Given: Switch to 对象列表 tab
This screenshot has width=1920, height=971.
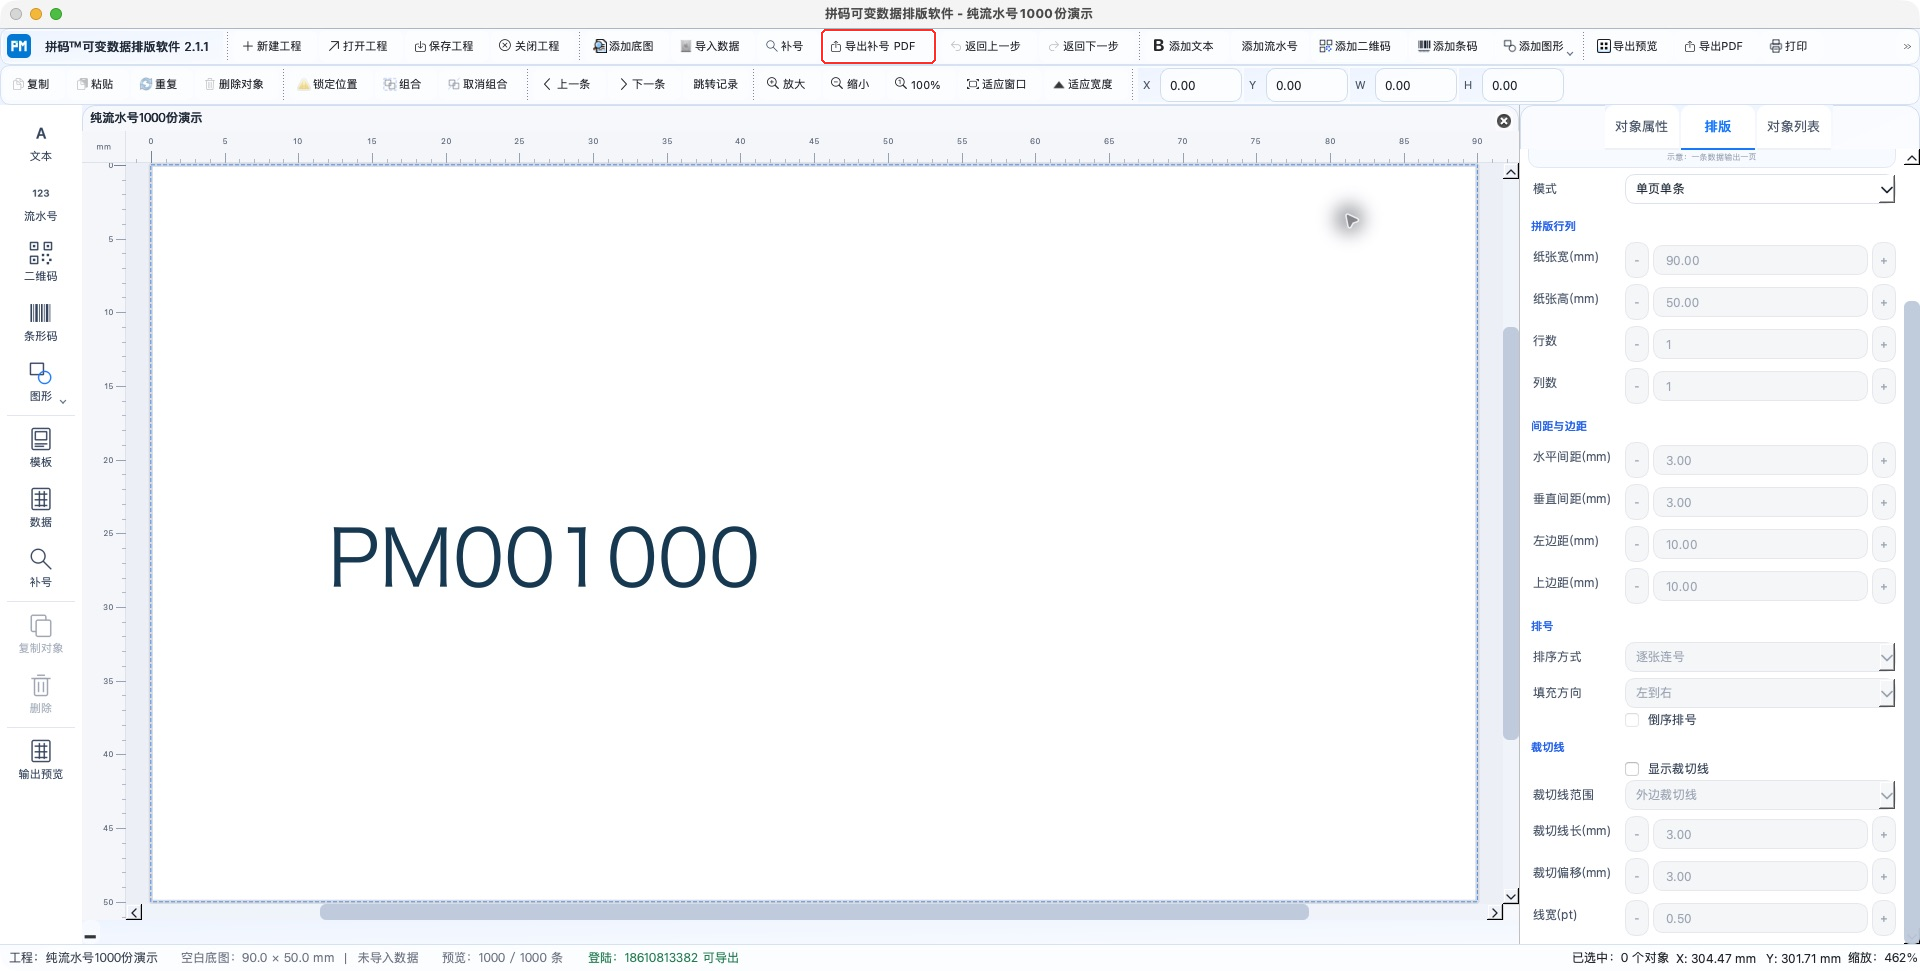Looking at the screenshot, I should [x=1793, y=127].
